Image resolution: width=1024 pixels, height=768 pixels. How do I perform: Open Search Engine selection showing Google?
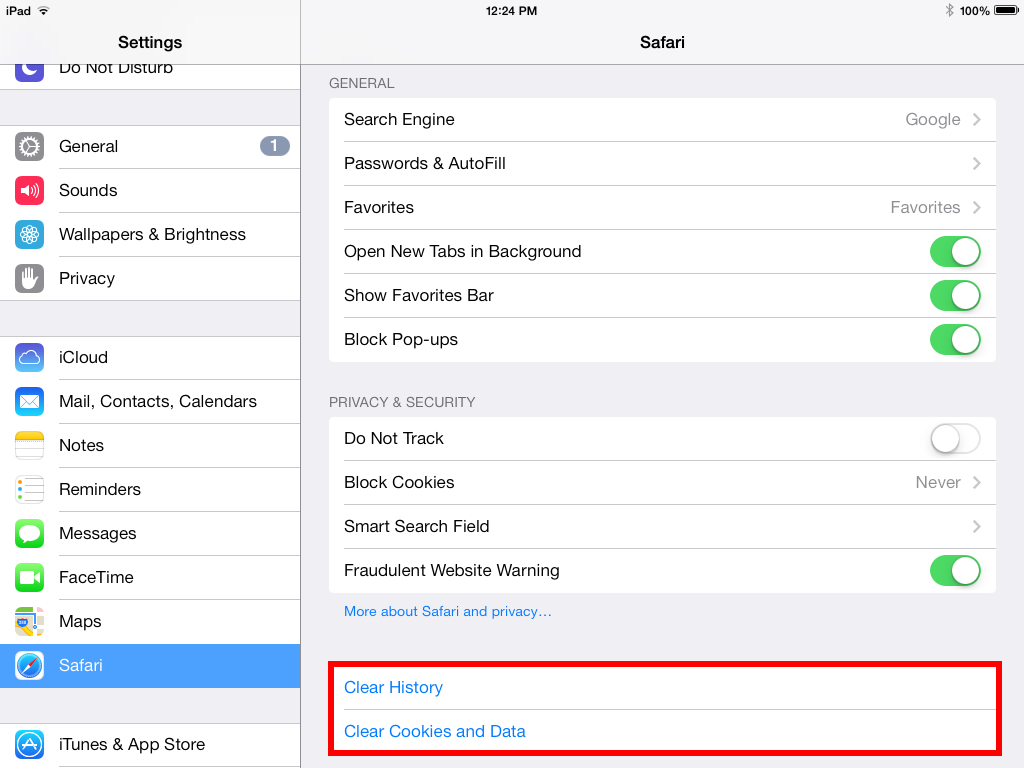click(x=662, y=120)
